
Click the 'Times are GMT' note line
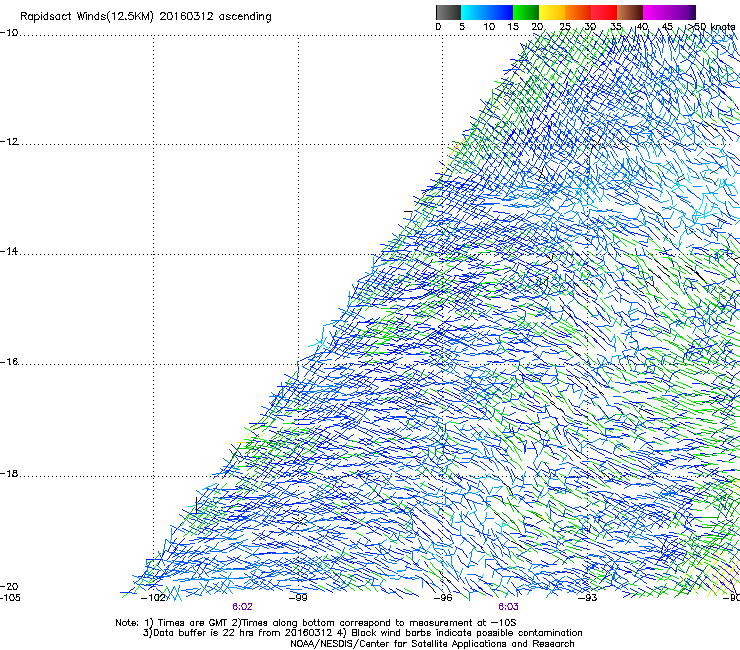316,623
